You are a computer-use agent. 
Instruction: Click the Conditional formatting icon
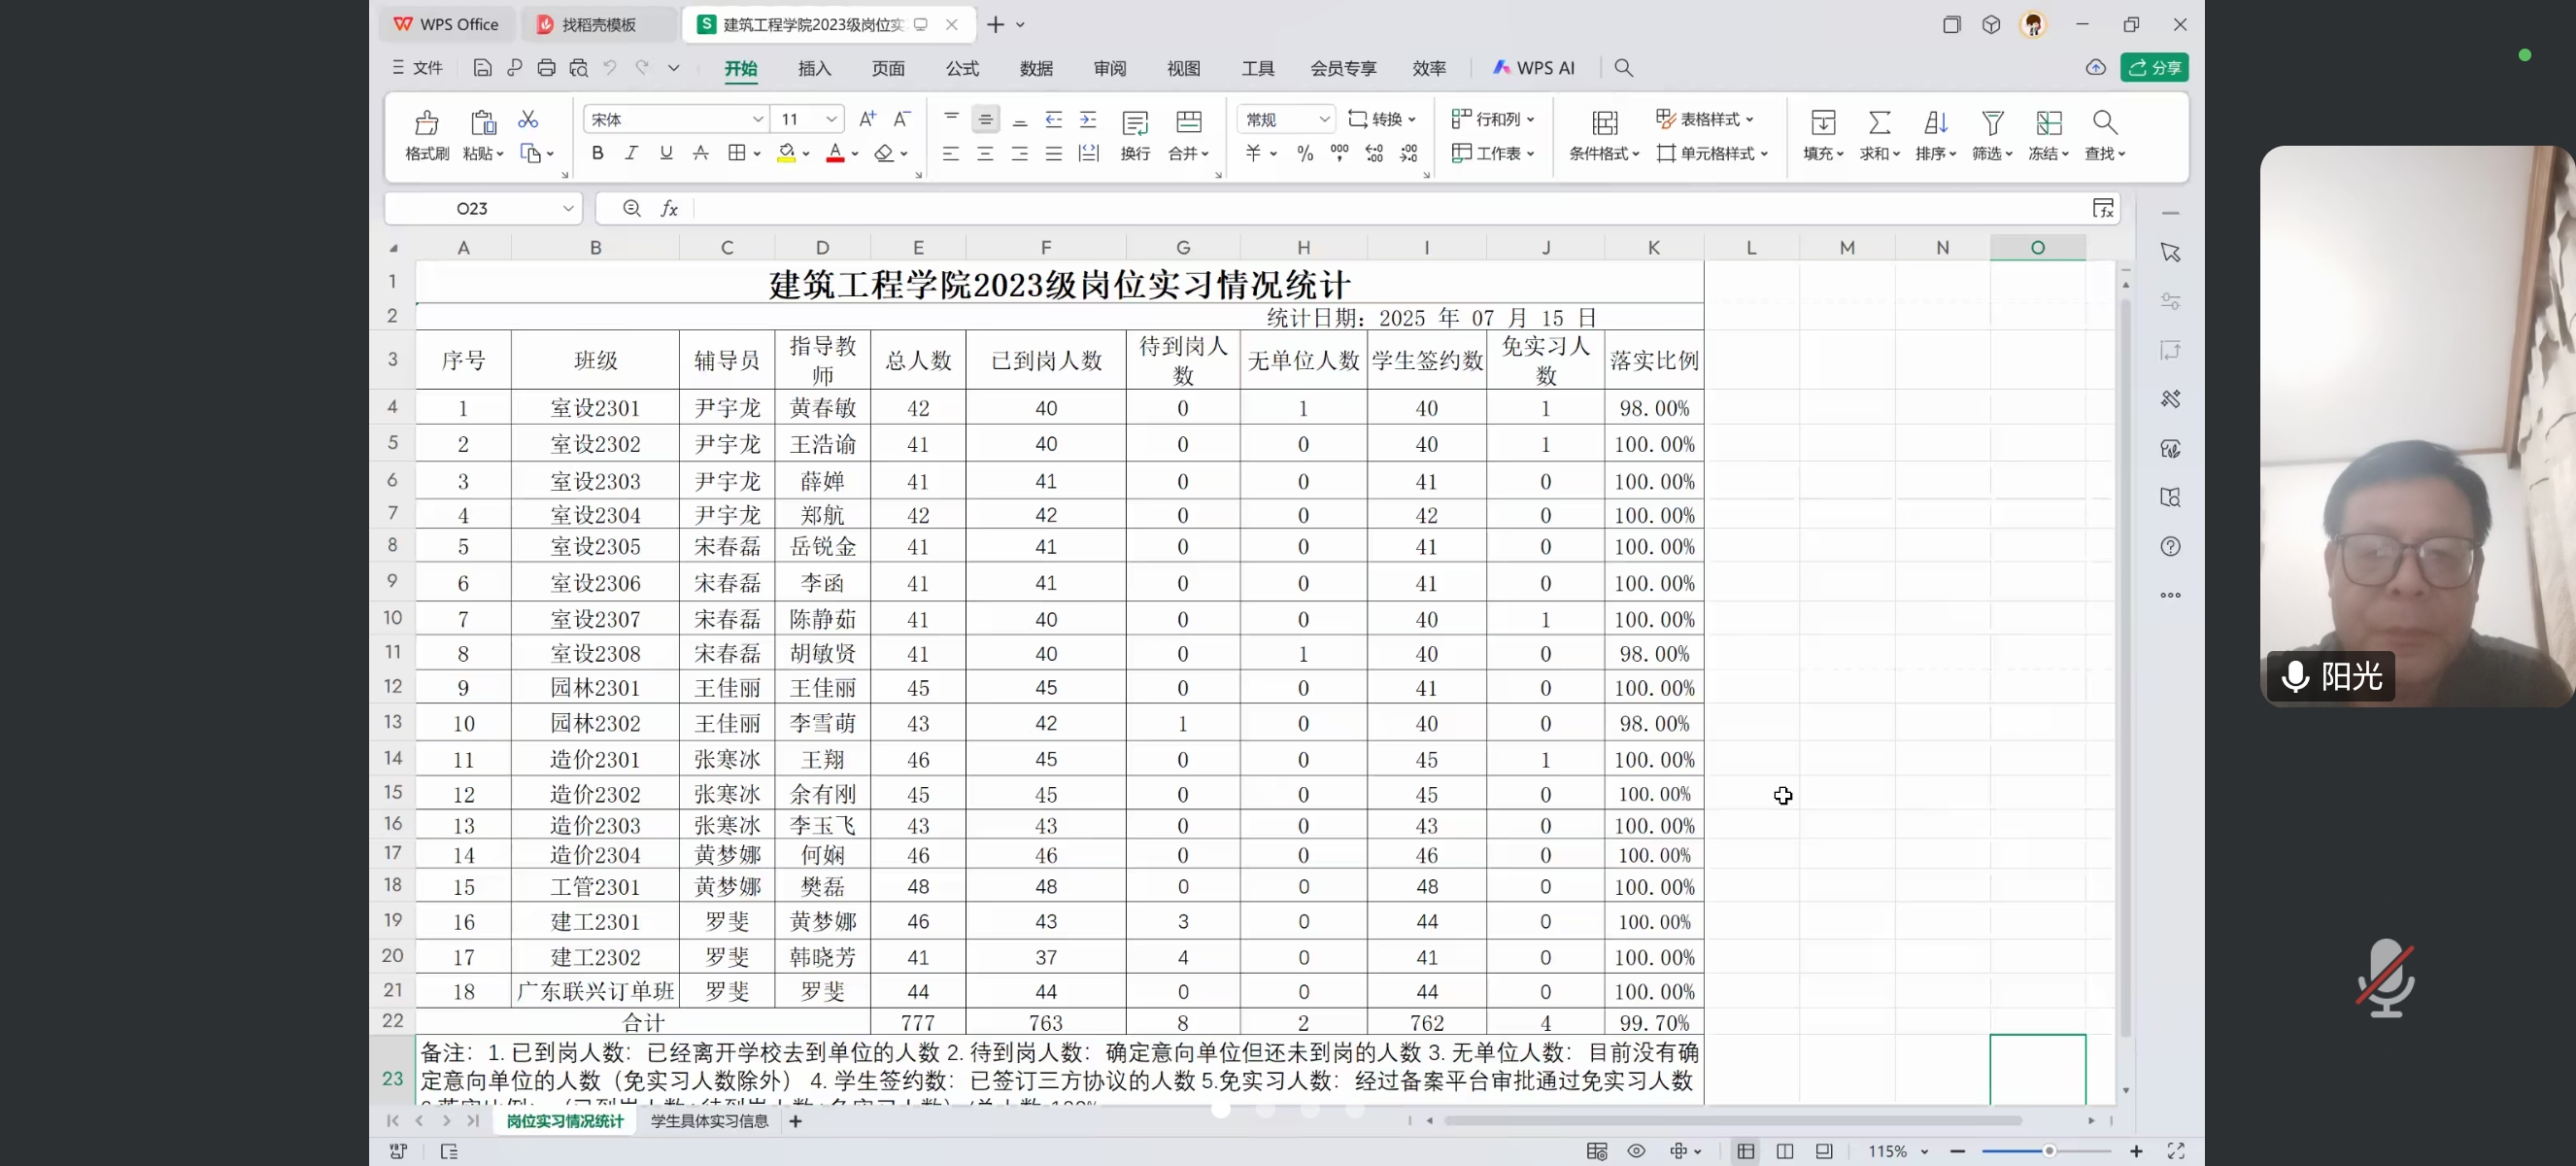coord(1604,123)
